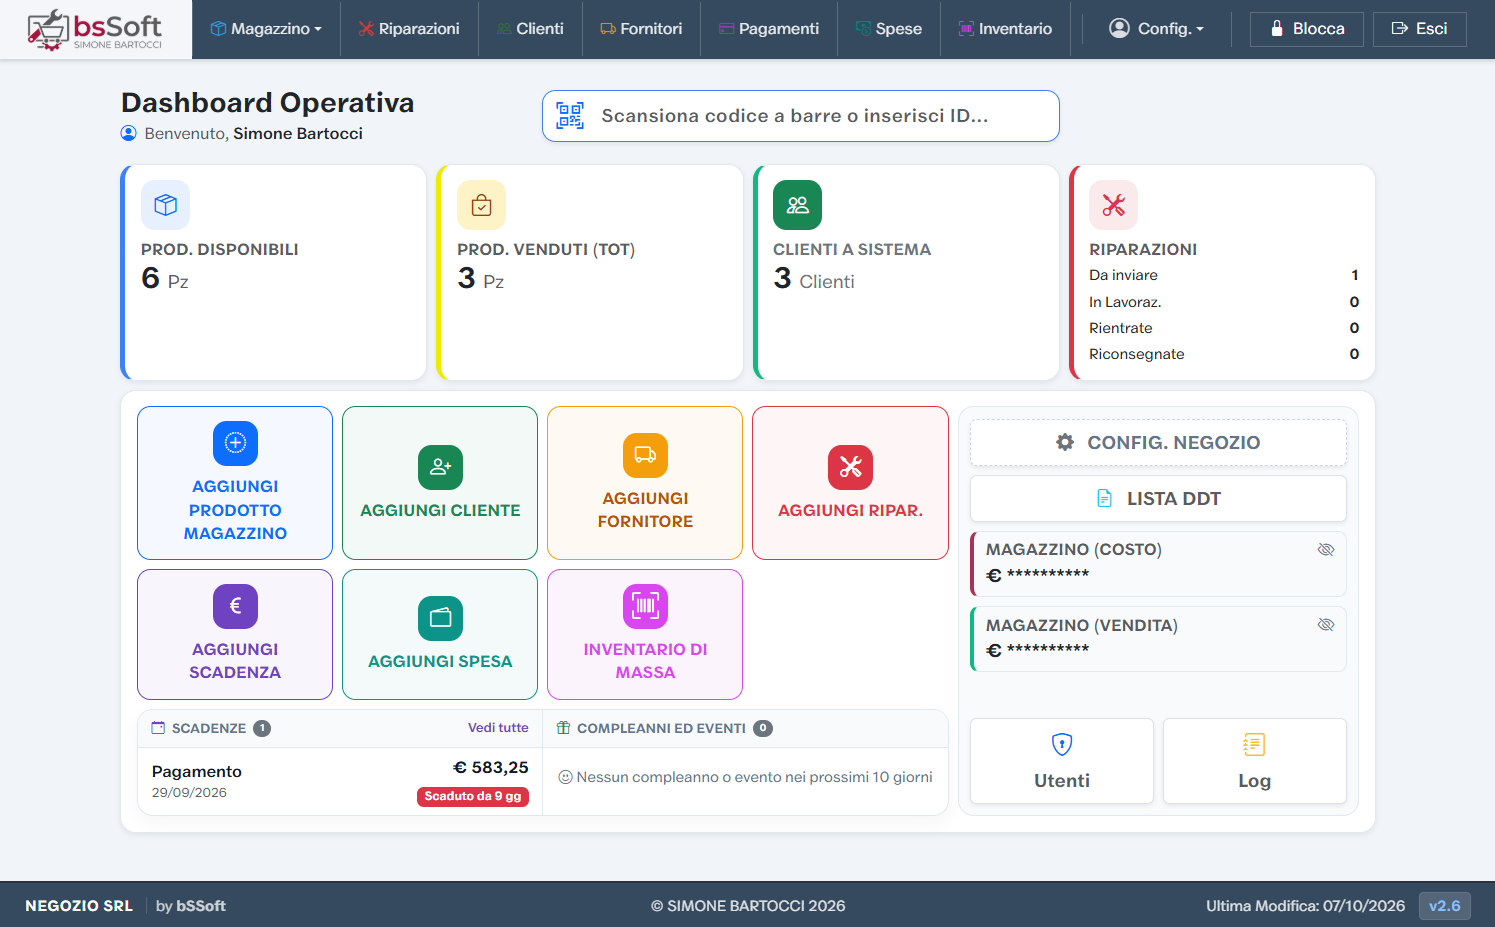
Task: Click the purple euro Aggiungi Scadenza icon
Action: (x=235, y=606)
